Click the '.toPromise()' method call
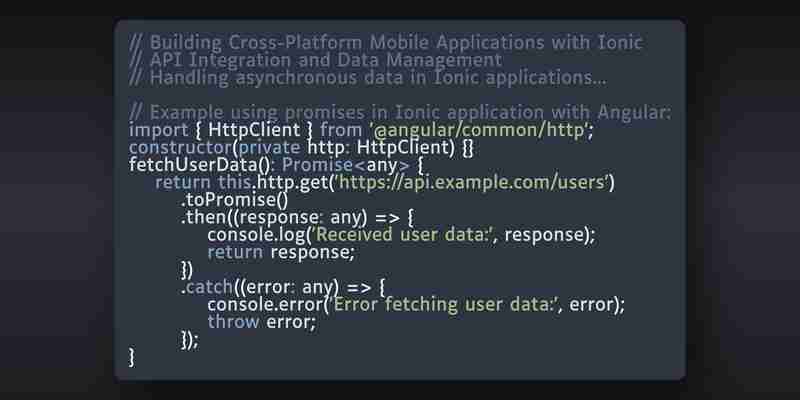This screenshot has height=400, width=800. pyautogui.click(x=235, y=200)
